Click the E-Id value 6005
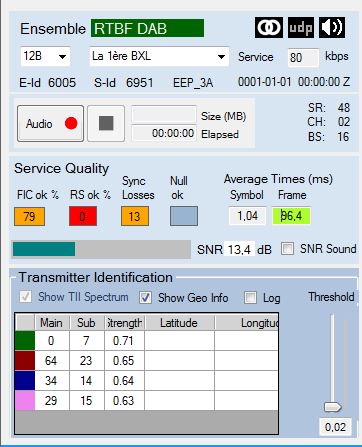The image size is (362, 447). (x=62, y=82)
